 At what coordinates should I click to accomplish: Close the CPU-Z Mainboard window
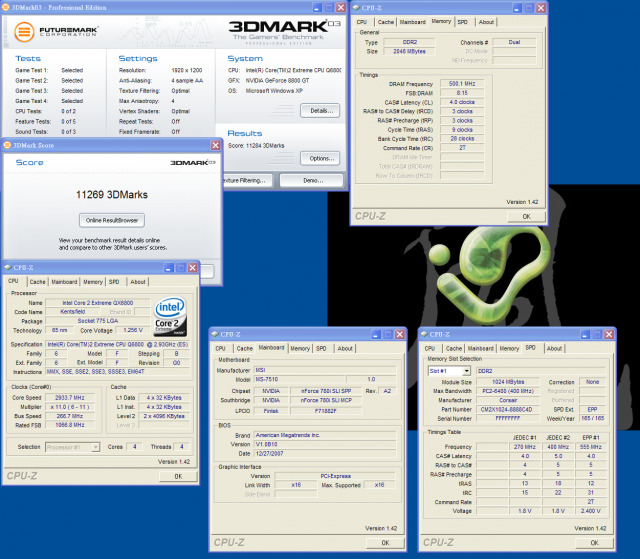coord(400,335)
